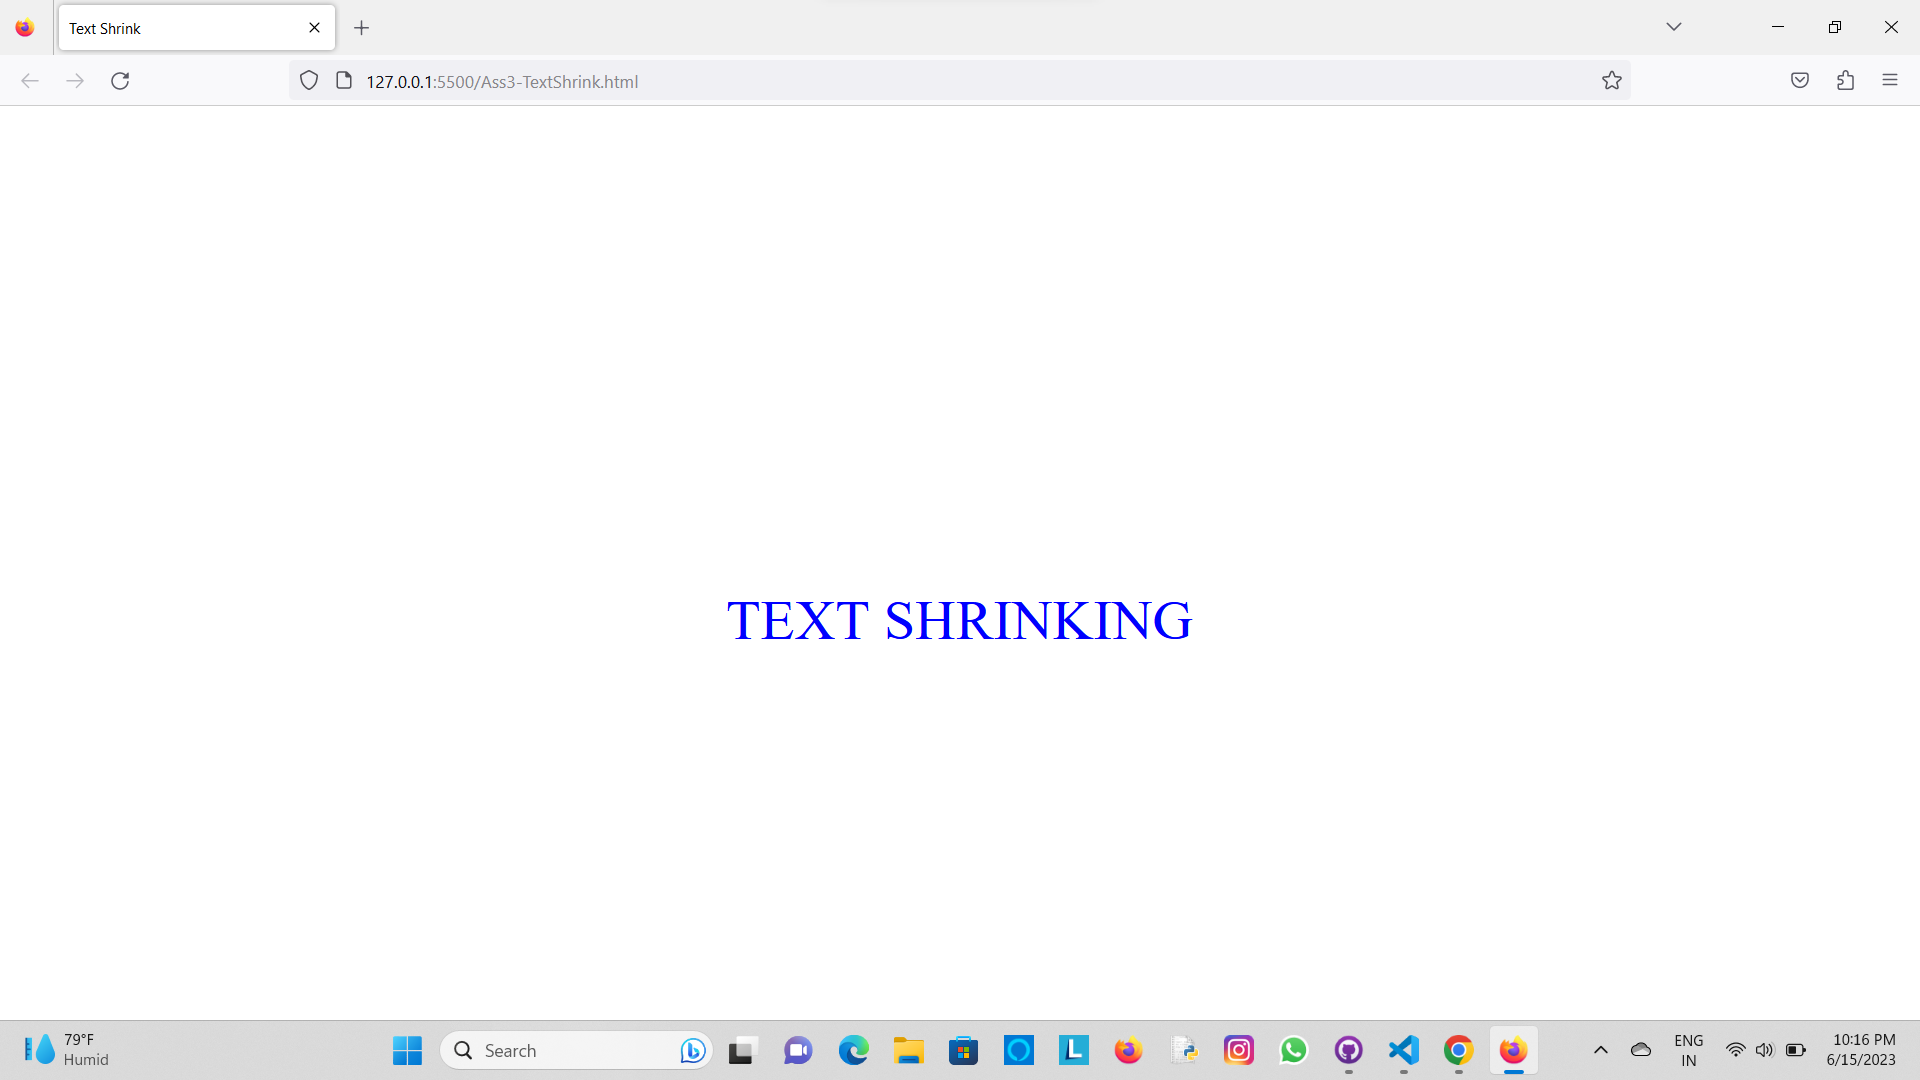Open a new tab with plus button
Screen dimensions: 1920x1080
[362, 28]
